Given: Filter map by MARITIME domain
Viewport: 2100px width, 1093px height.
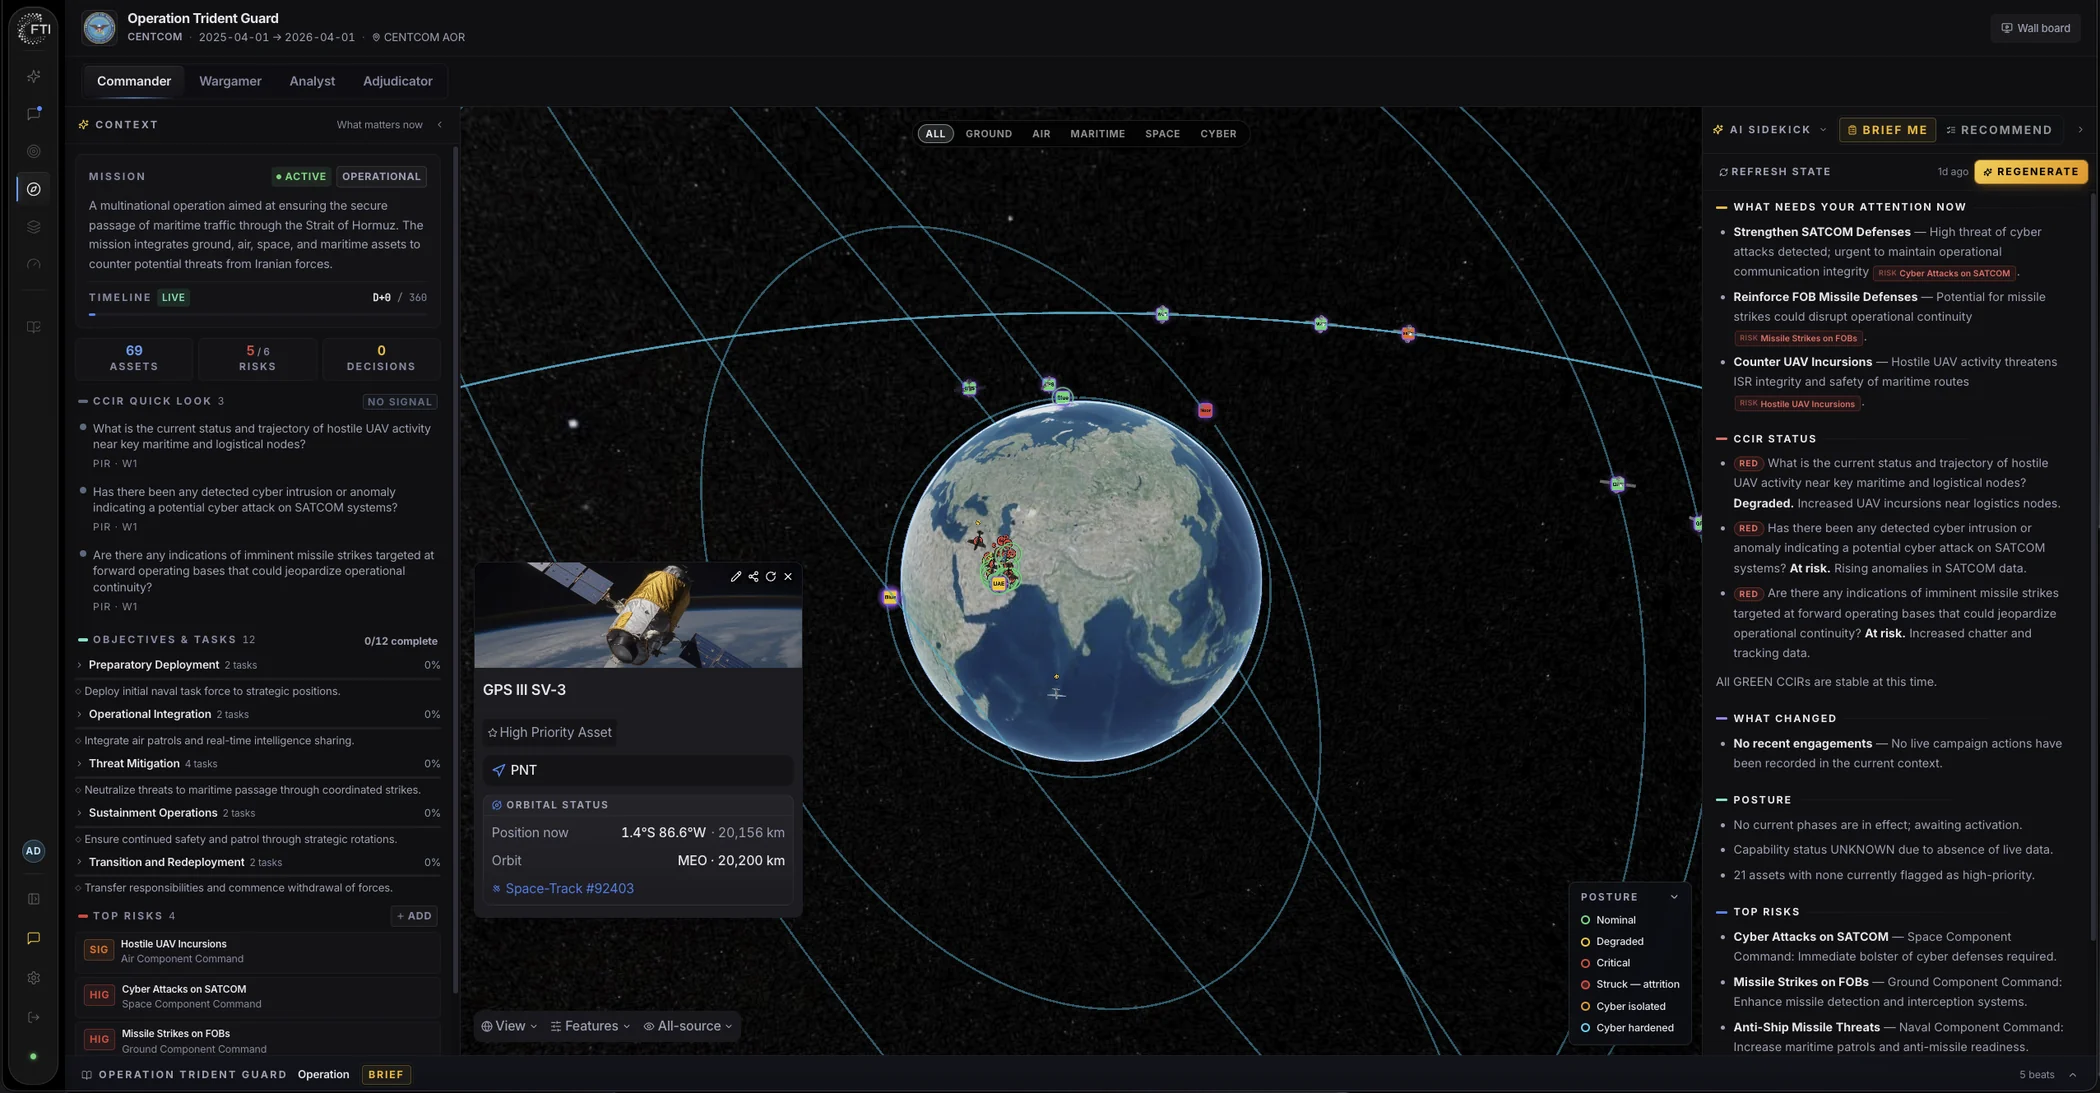Looking at the screenshot, I should (x=1097, y=134).
